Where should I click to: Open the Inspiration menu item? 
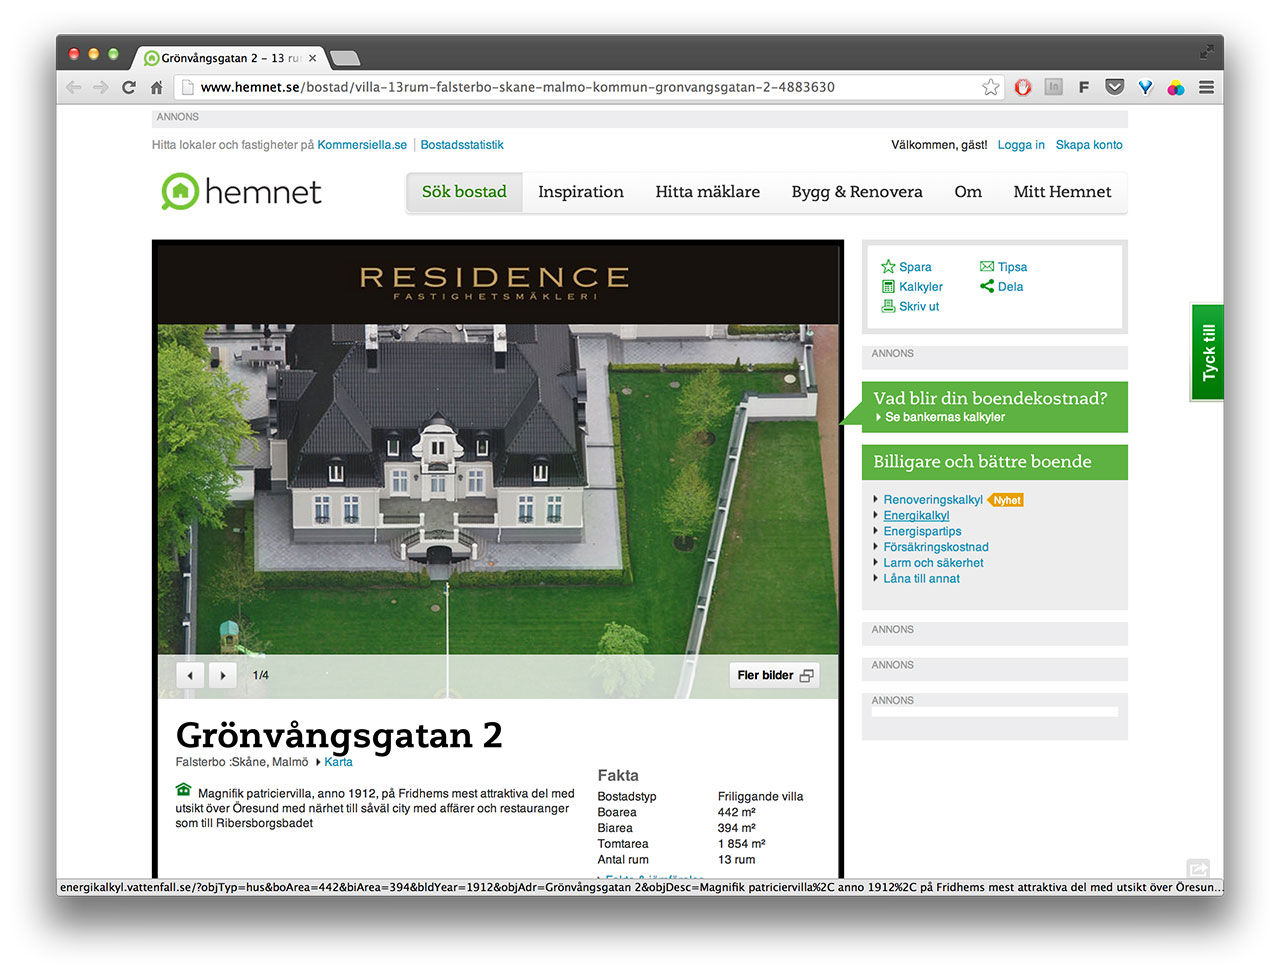(x=581, y=192)
